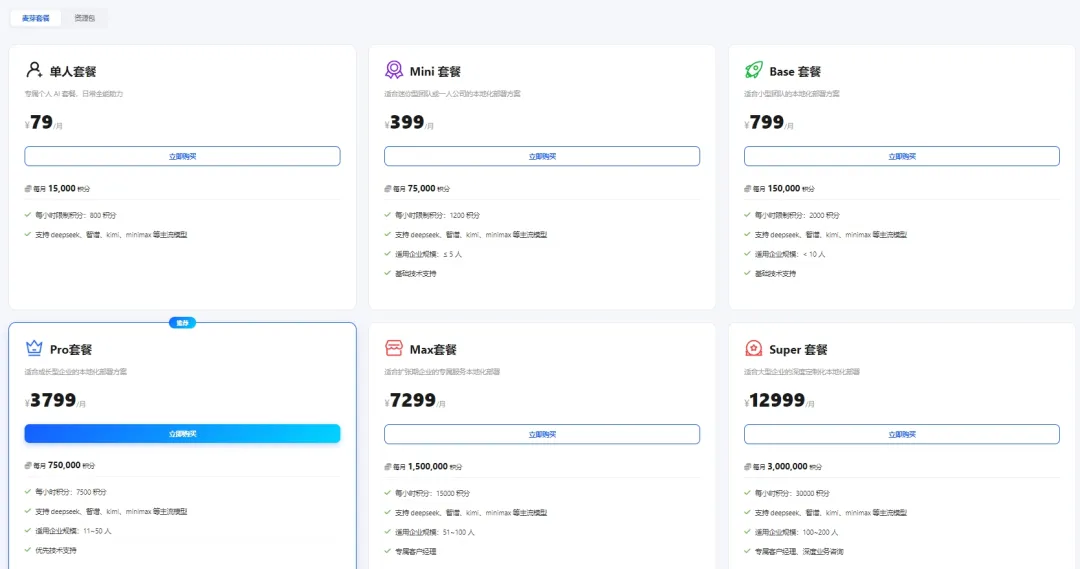Screen dimensions: 1080x569
Task: Click the red shop icon beside Max套餐
Action: coord(394,348)
